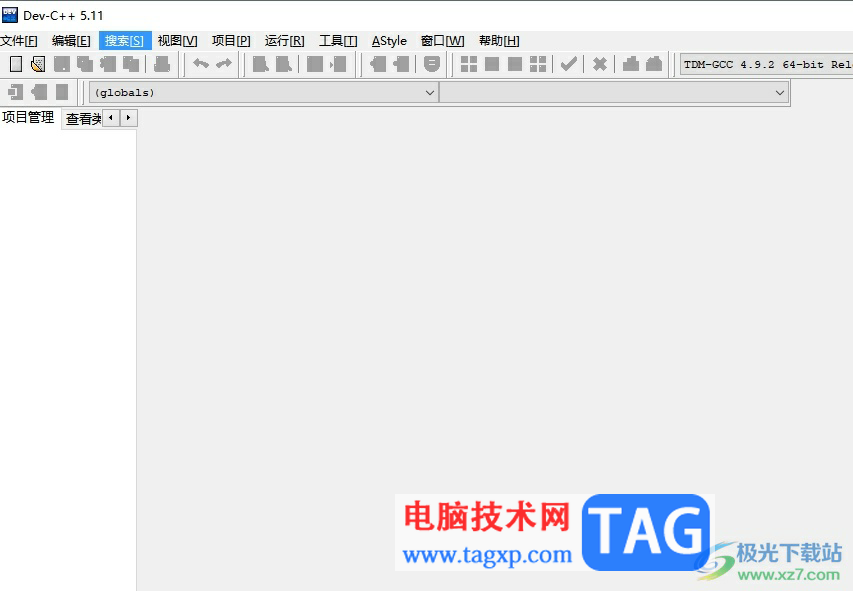Screen dimensions: 853x591
Task: Open the 运行[R] menu
Action: 285,41
